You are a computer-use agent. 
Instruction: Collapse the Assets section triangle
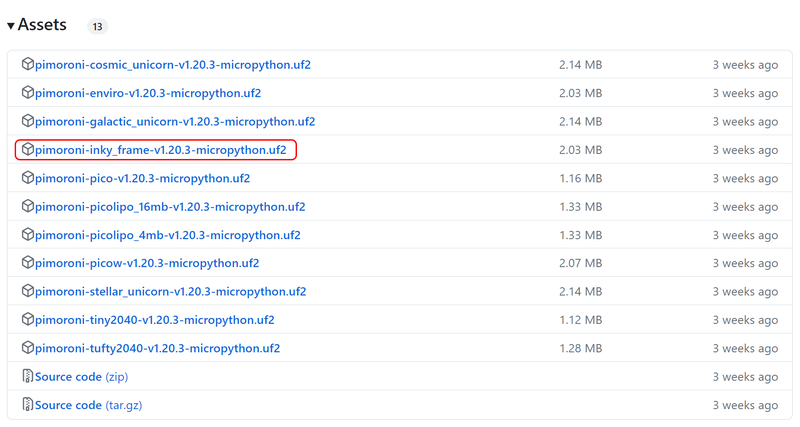click(x=11, y=25)
